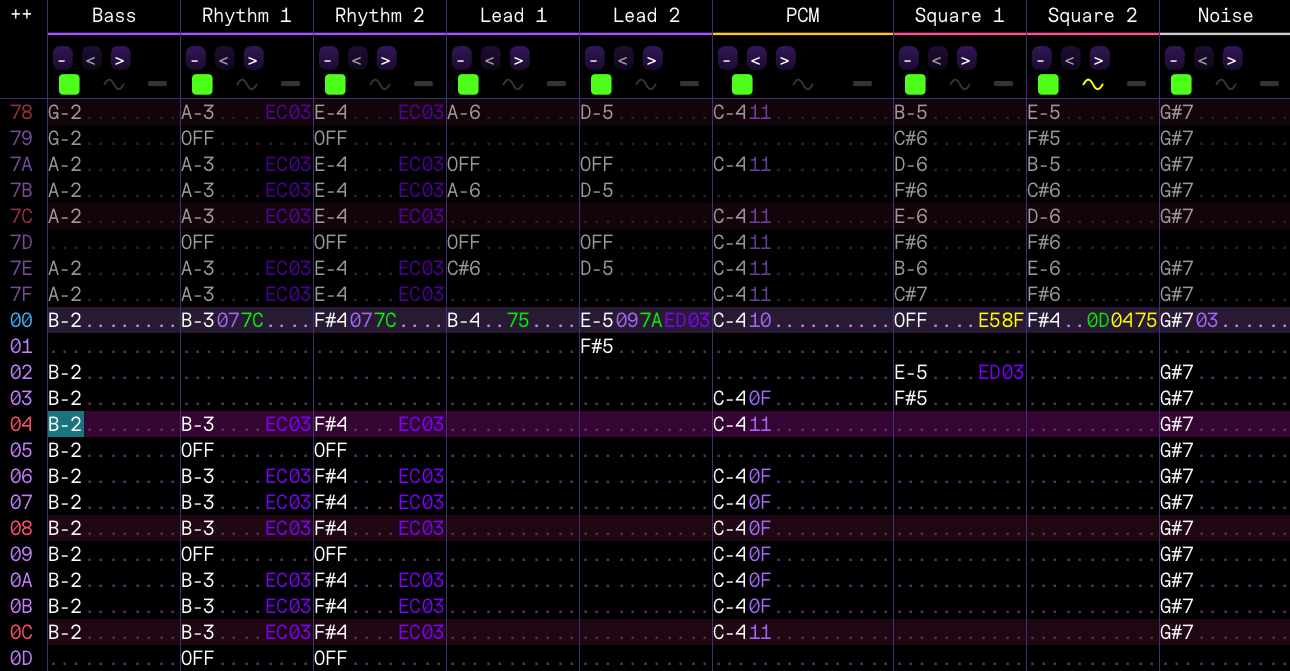Click the Rhythm 2 channel wave icon

click(x=380, y=84)
